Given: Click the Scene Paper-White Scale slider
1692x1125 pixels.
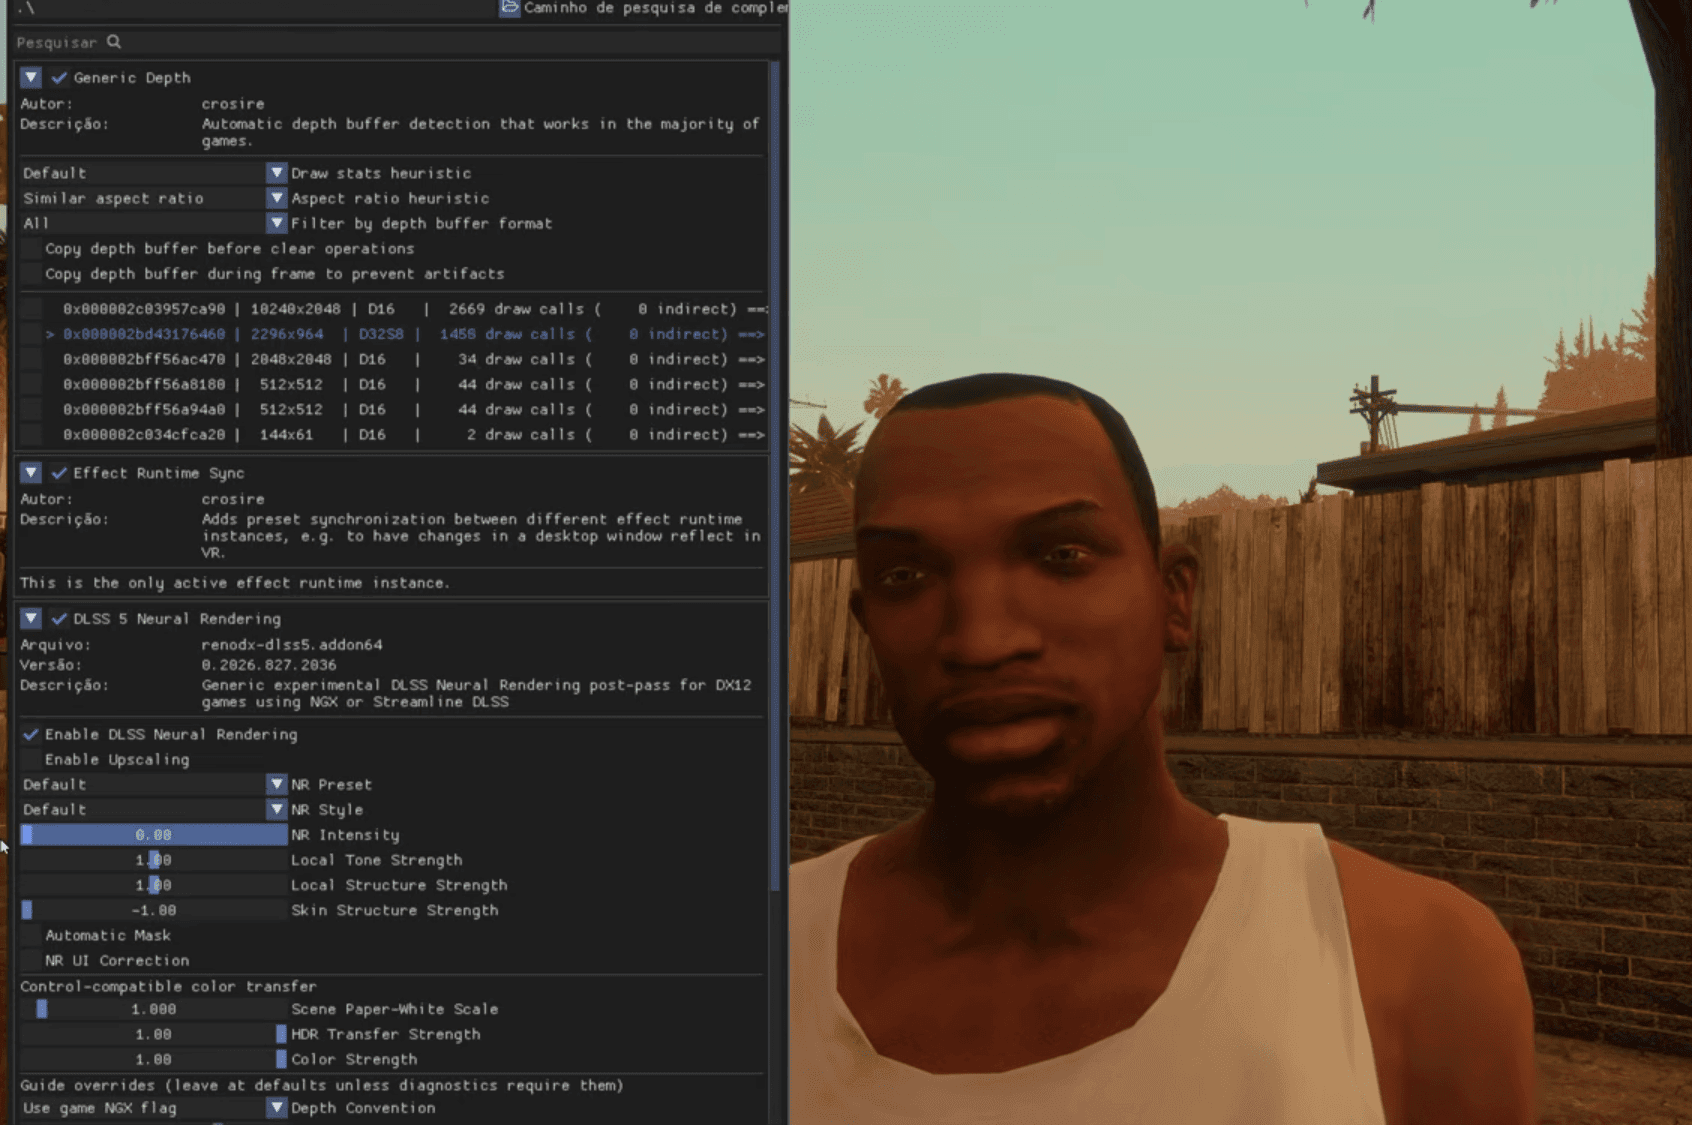Looking at the screenshot, I should click(154, 1009).
